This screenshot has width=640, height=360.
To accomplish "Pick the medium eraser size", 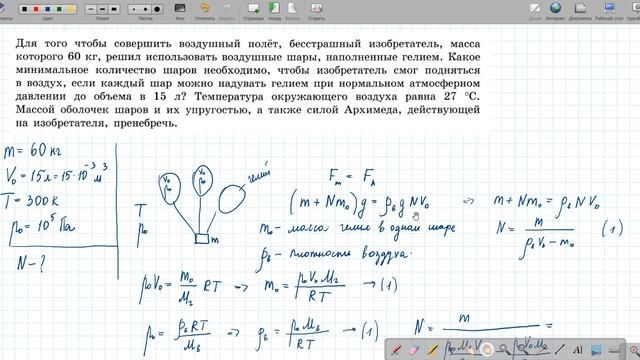I will coord(146,9).
